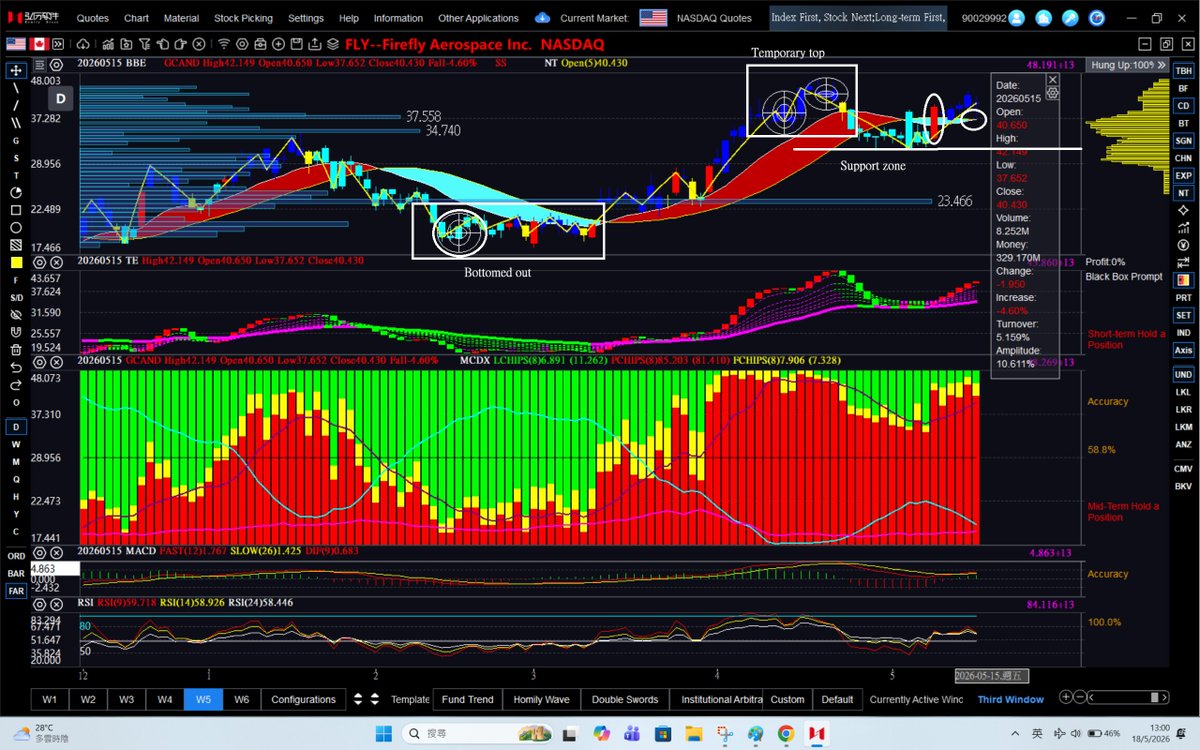Open Google Chrome from the taskbar

[786, 734]
